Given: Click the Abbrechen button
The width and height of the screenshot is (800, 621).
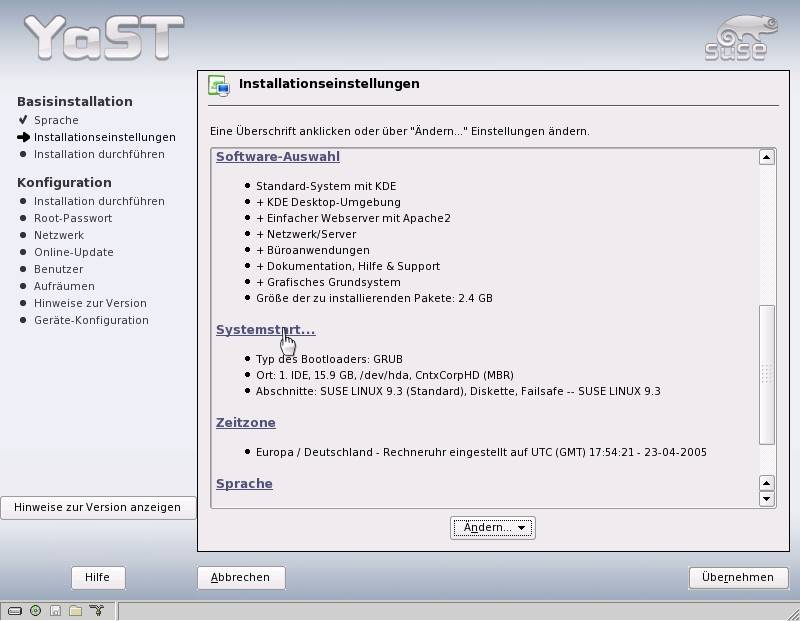Looking at the screenshot, I should click(241, 577).
